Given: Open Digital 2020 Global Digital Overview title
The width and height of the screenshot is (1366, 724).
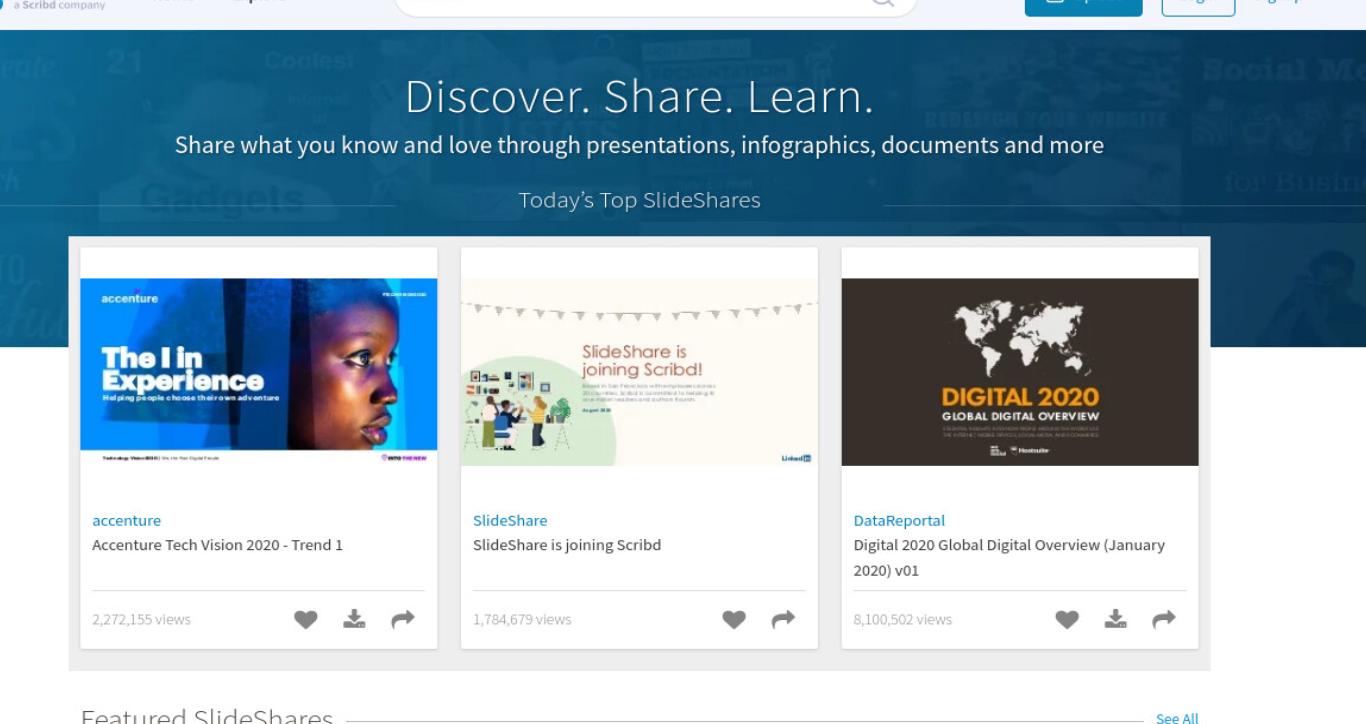Looking at the screenshot, I should [1009, 557].
